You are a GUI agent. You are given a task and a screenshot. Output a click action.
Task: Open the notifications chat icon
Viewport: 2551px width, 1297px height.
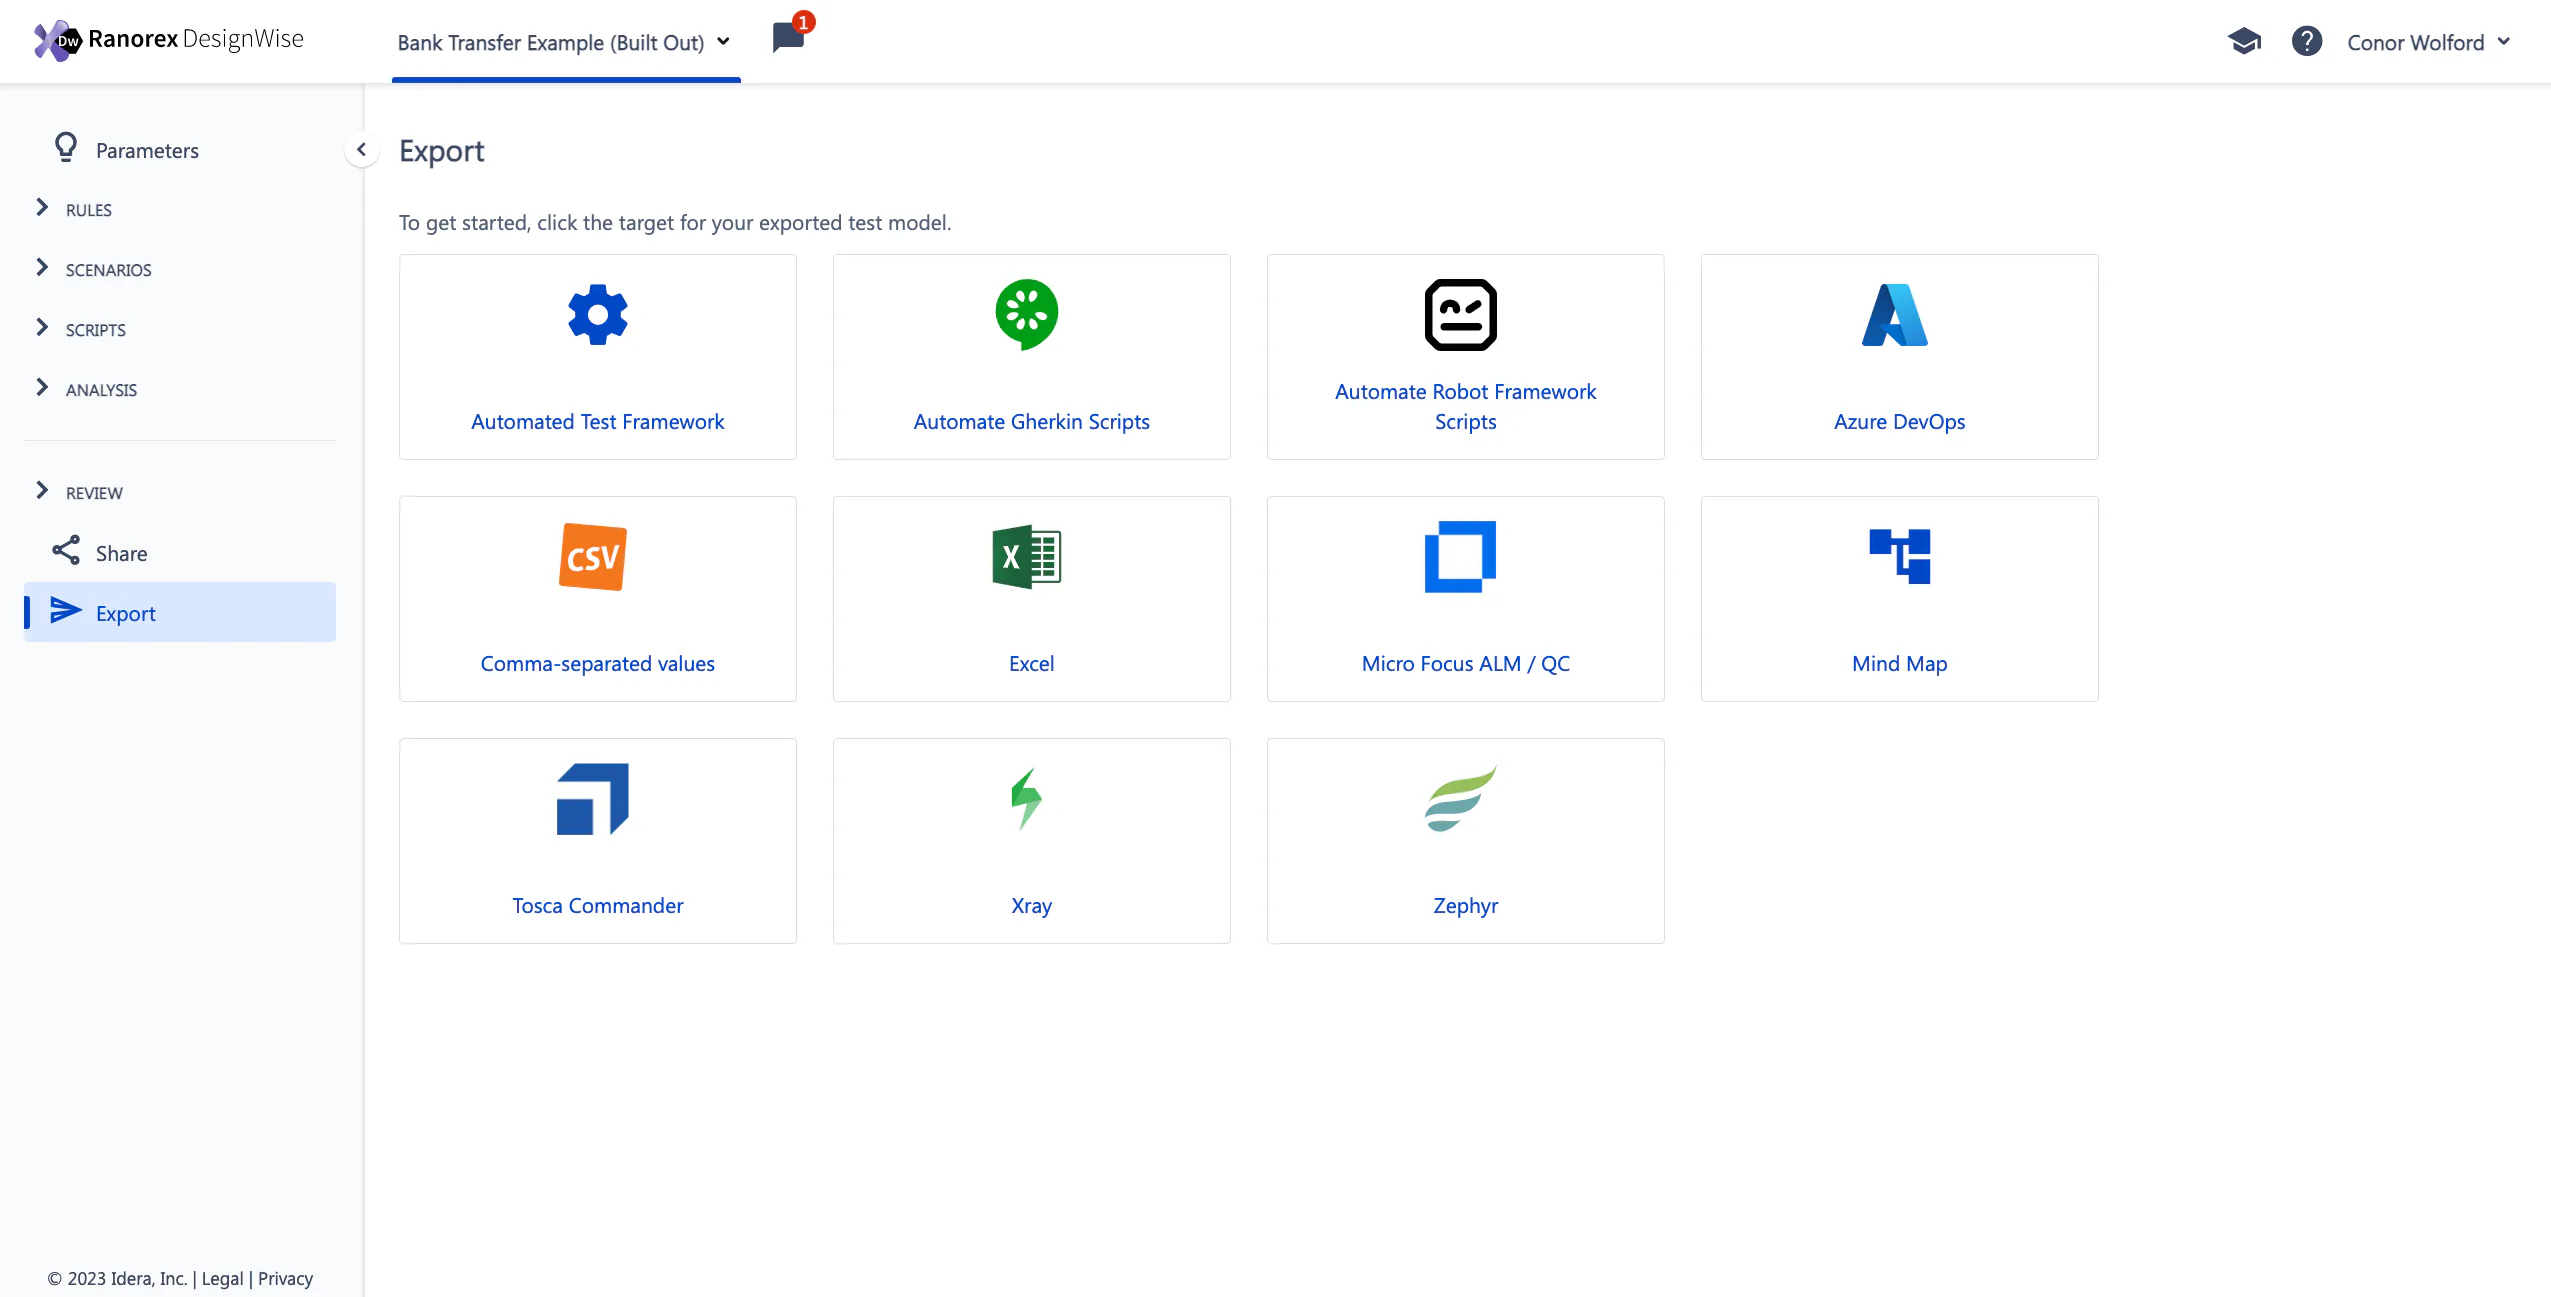788,38
